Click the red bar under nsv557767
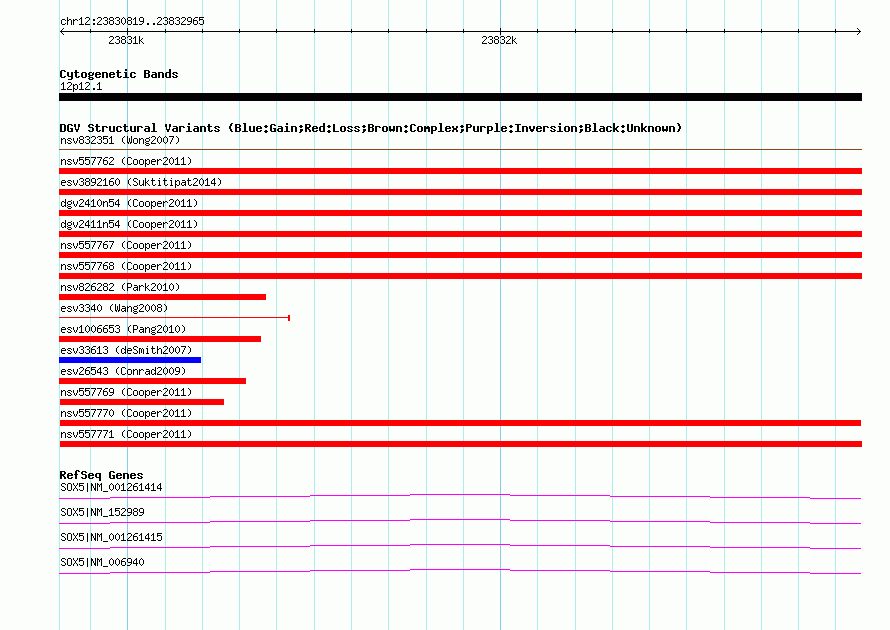 [x=460, y=255]
